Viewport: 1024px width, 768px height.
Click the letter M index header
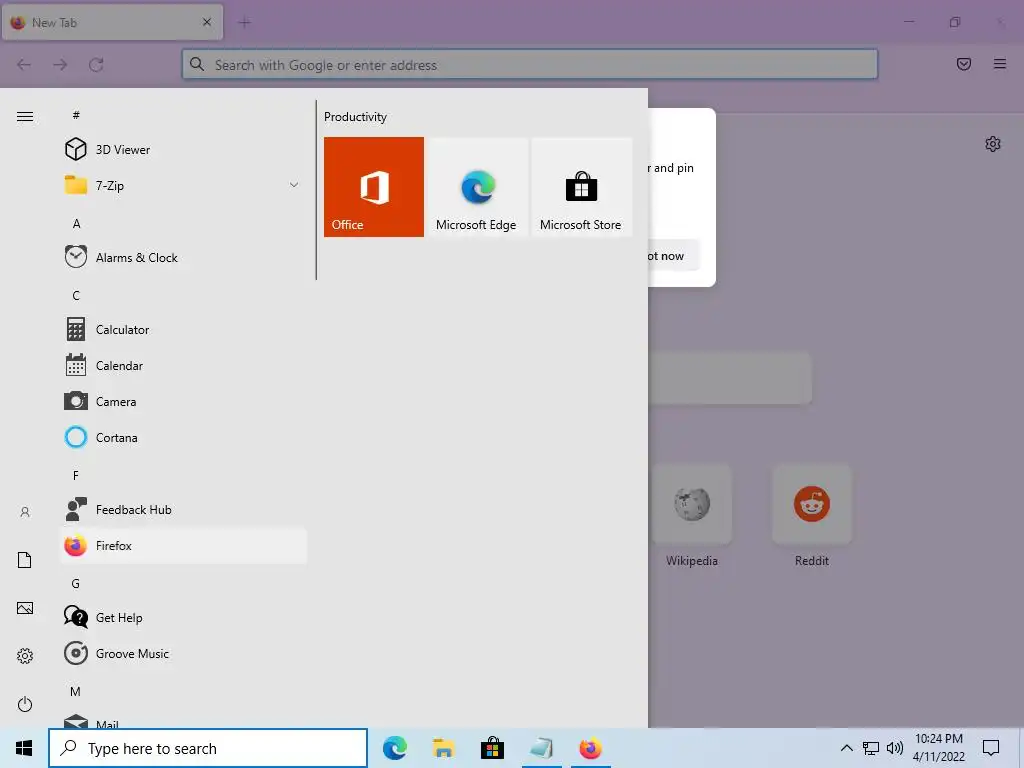click(x=76, y=692)
